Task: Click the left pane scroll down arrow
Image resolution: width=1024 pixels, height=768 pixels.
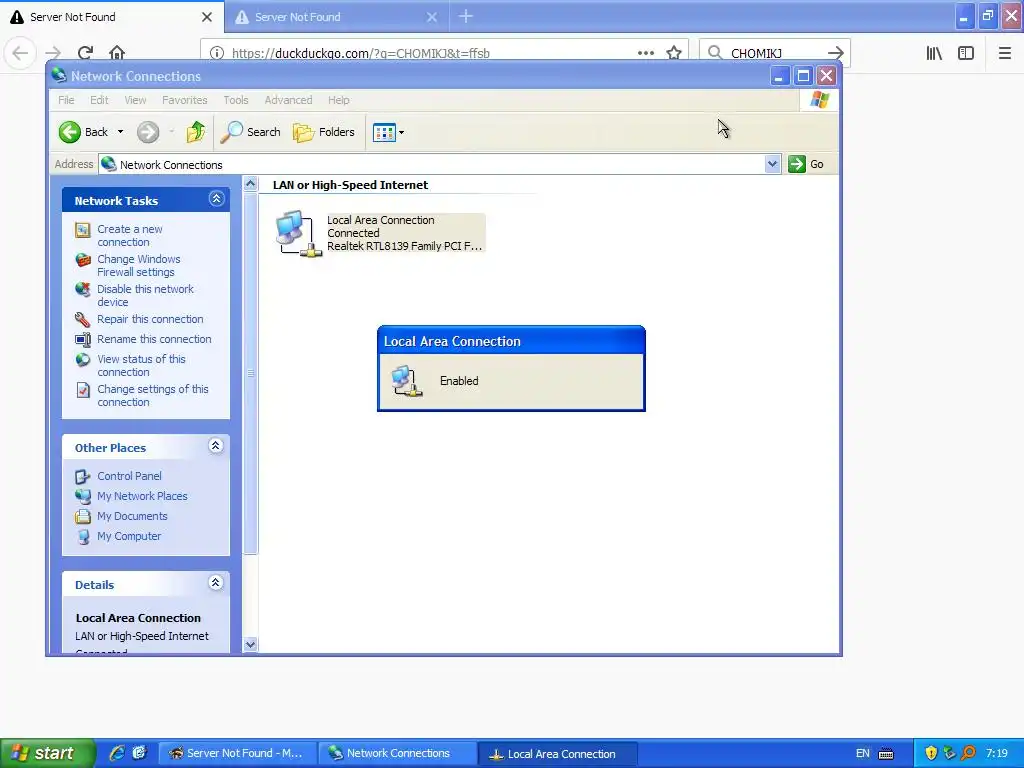Action: [x=250, y=644]
